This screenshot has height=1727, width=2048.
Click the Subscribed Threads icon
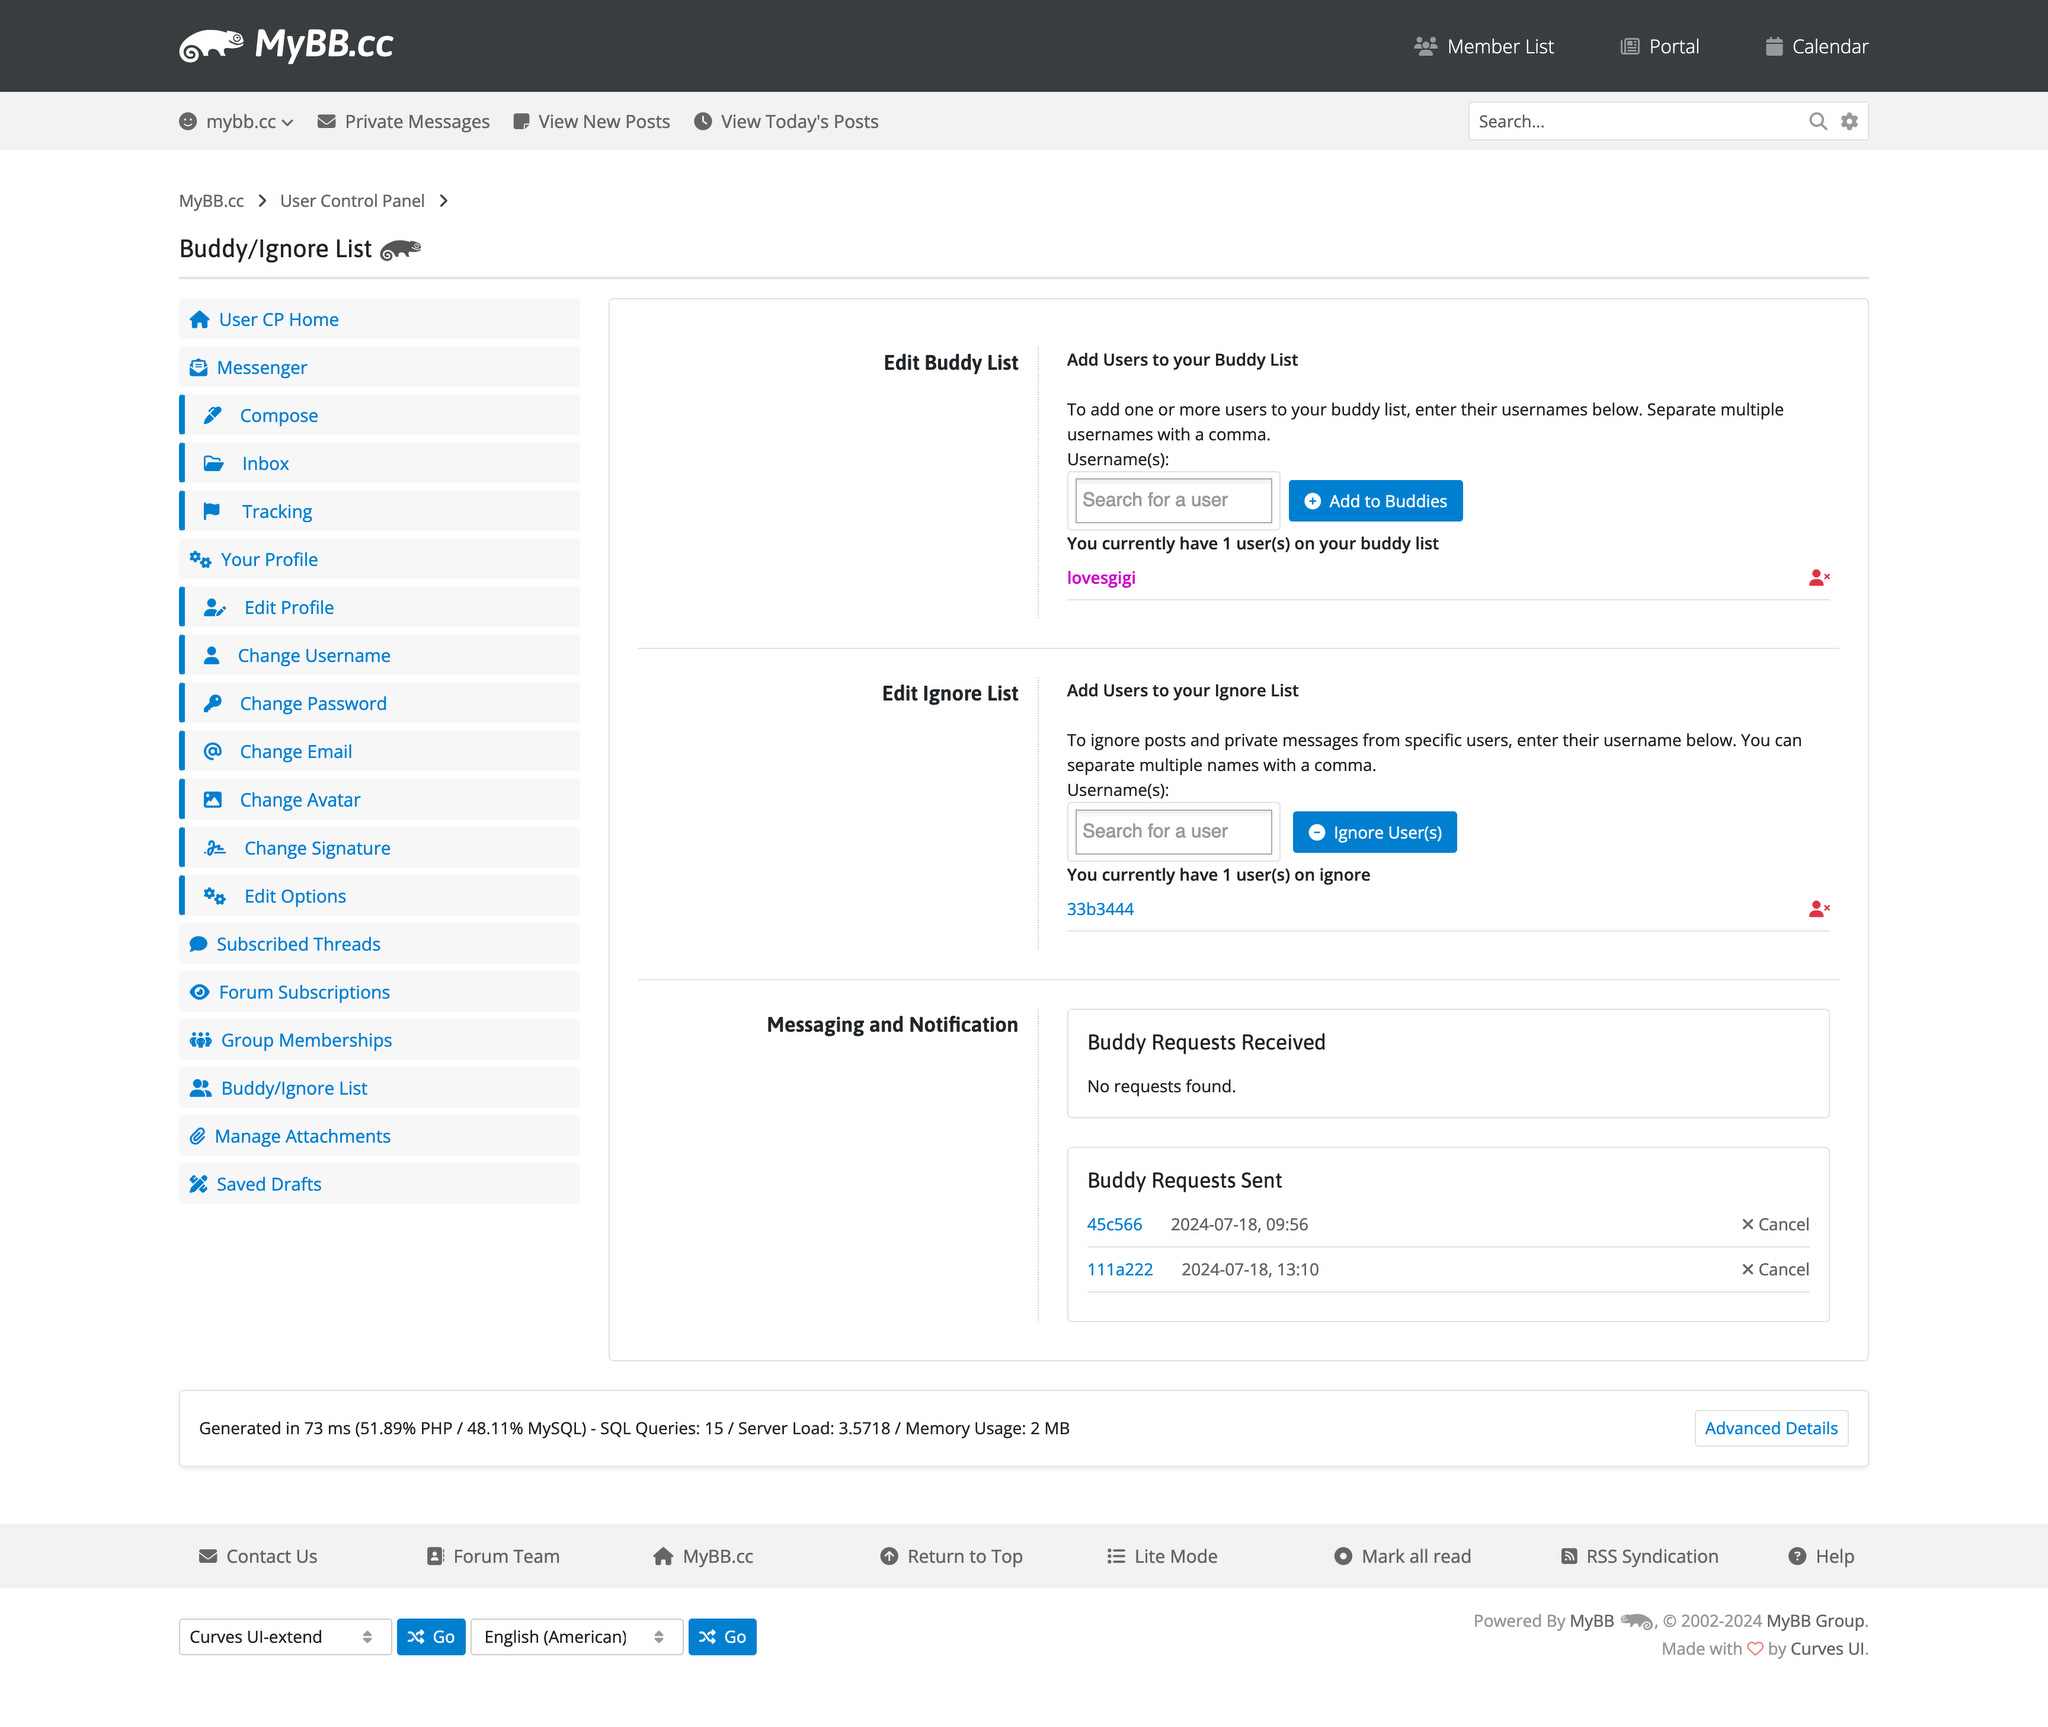point(201,944)
